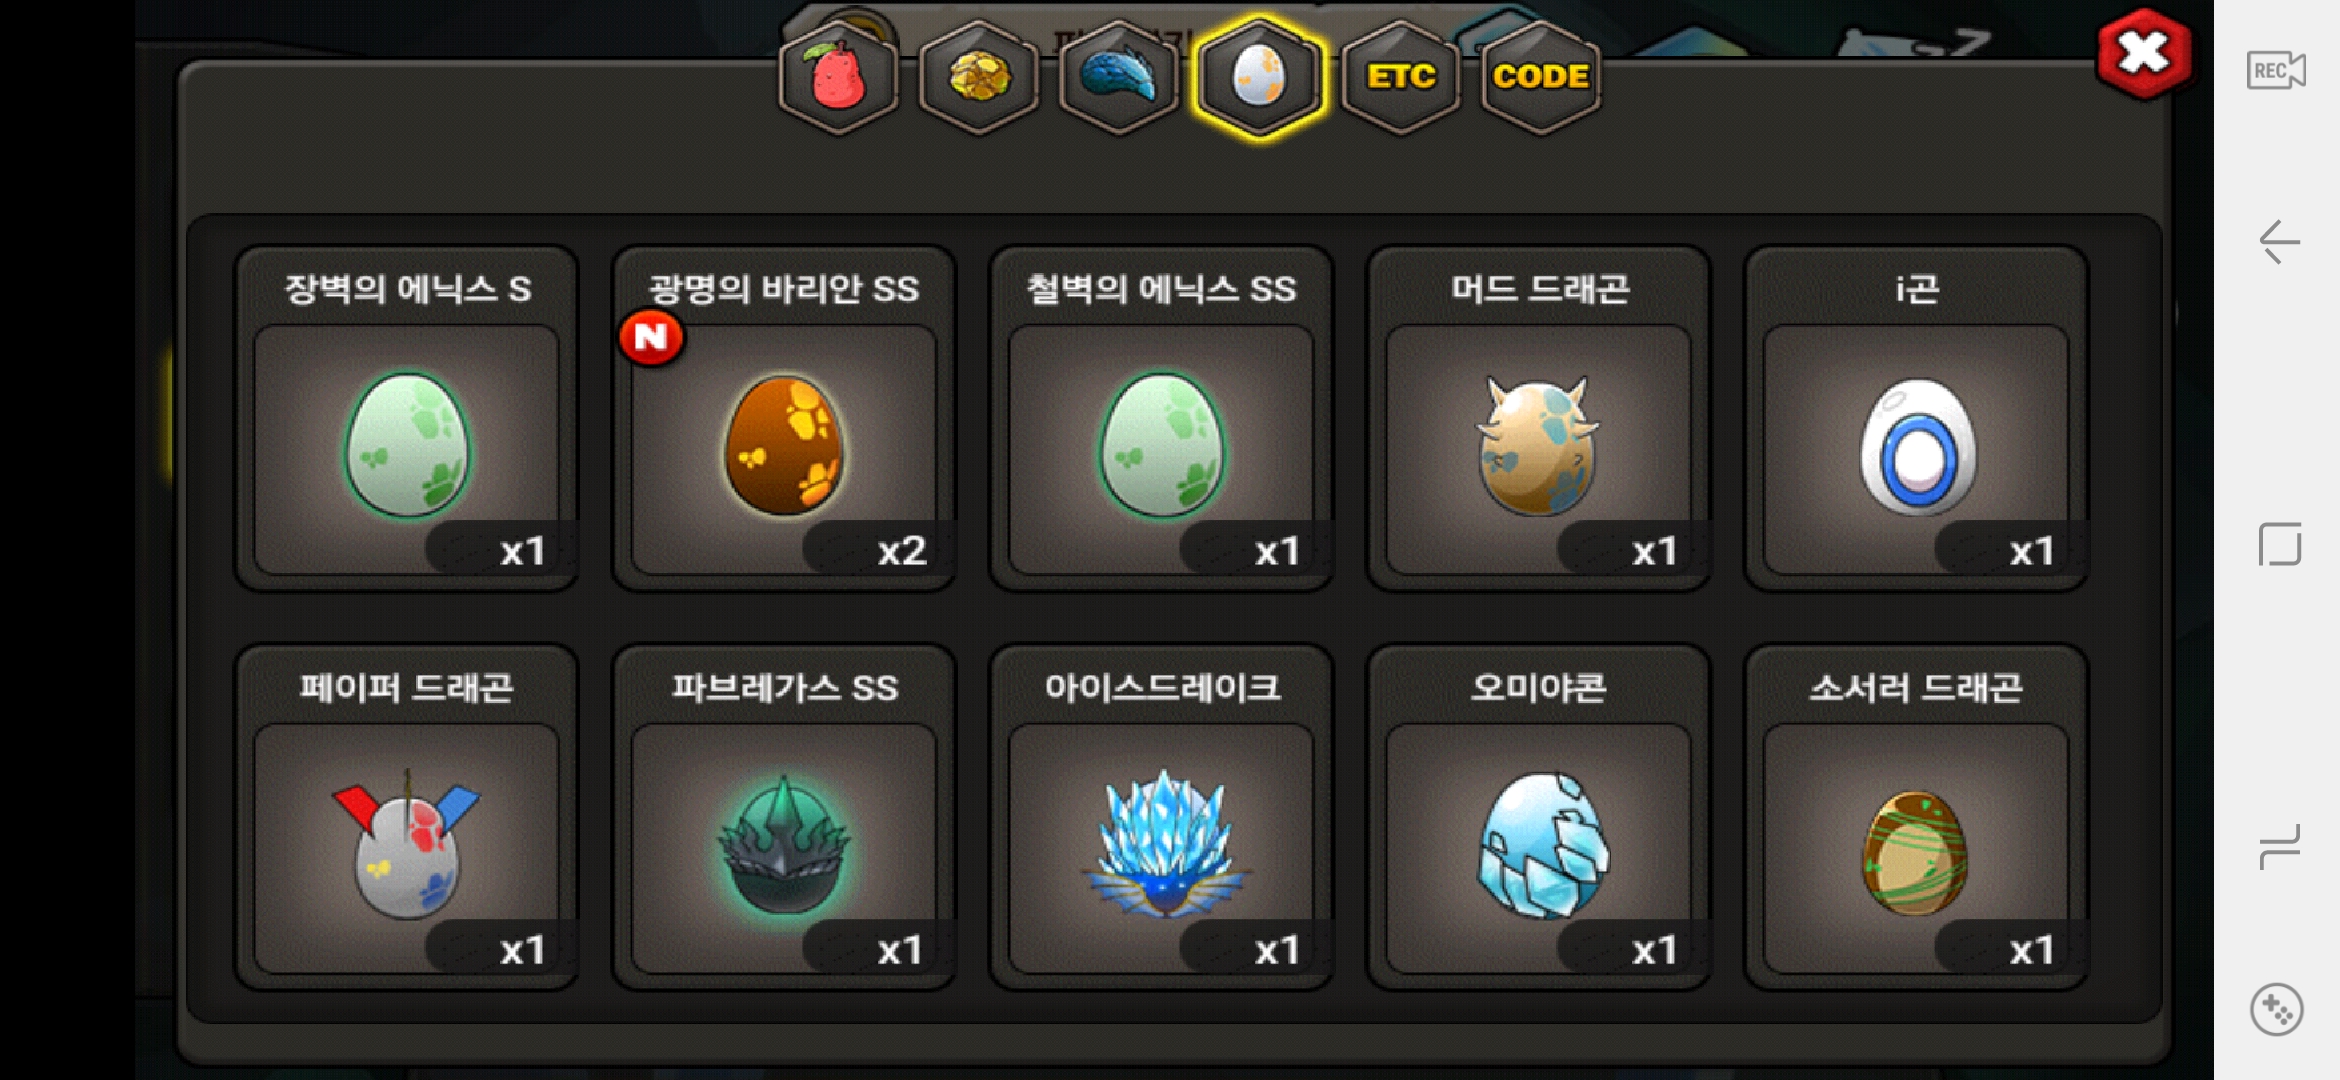The image size is (2340, 1080).
Task: Open the game tools controller icon
Action: click(x=2277, y=1010)
